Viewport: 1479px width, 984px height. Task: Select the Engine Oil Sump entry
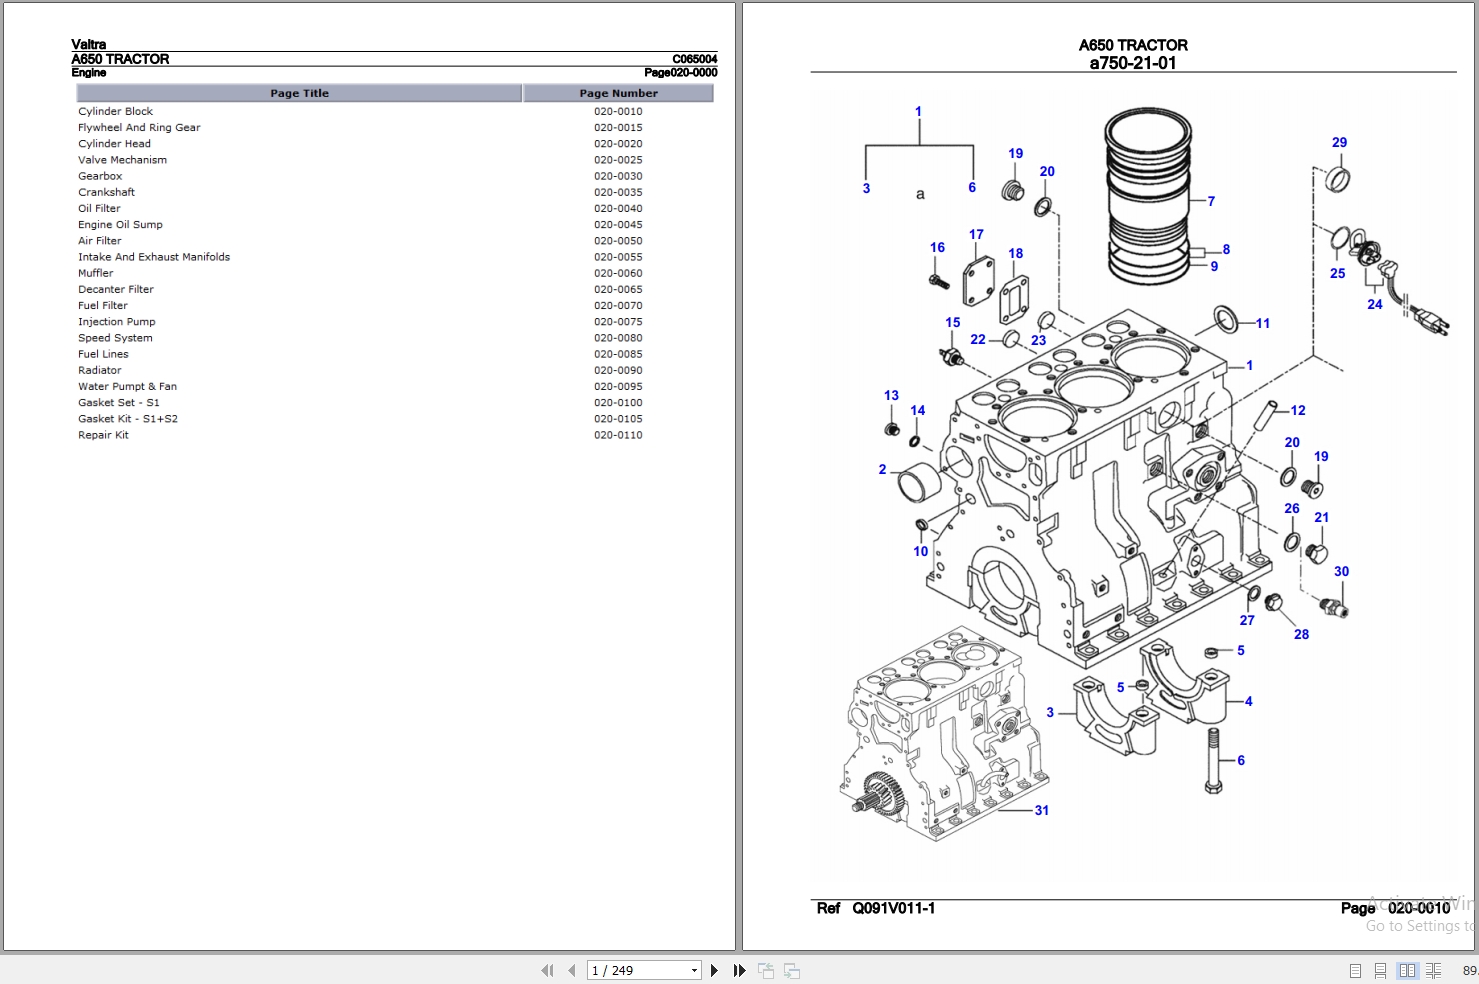click(x=120, y=225)
